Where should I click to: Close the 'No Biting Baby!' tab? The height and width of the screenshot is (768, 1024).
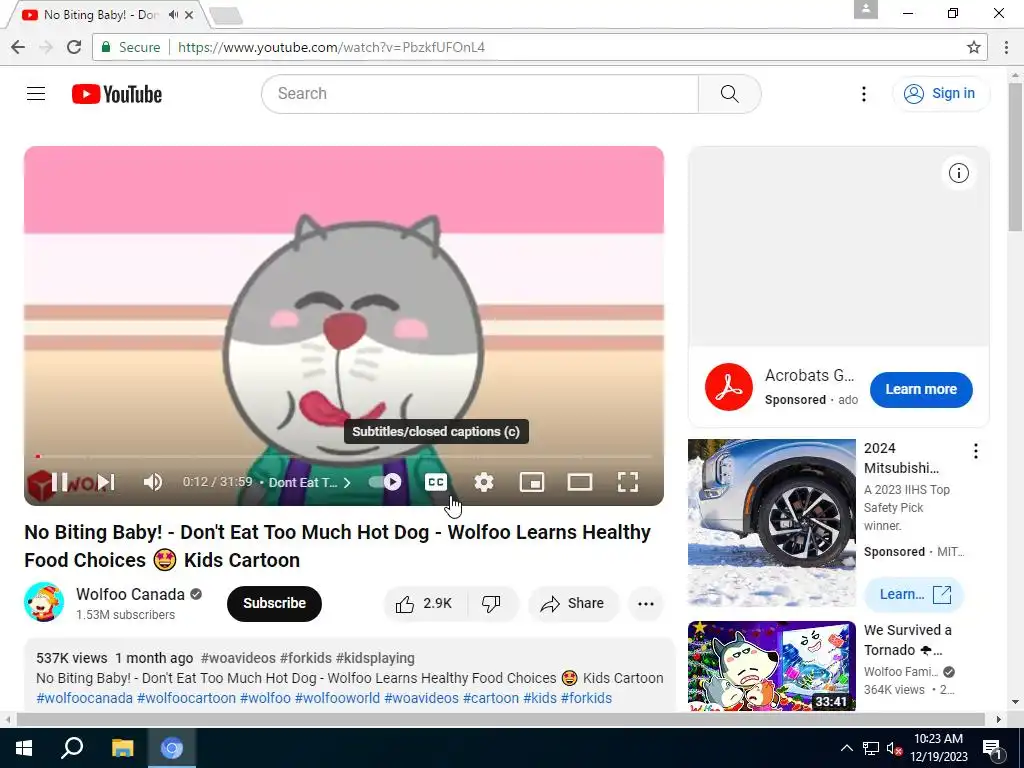tap(189, 14)
